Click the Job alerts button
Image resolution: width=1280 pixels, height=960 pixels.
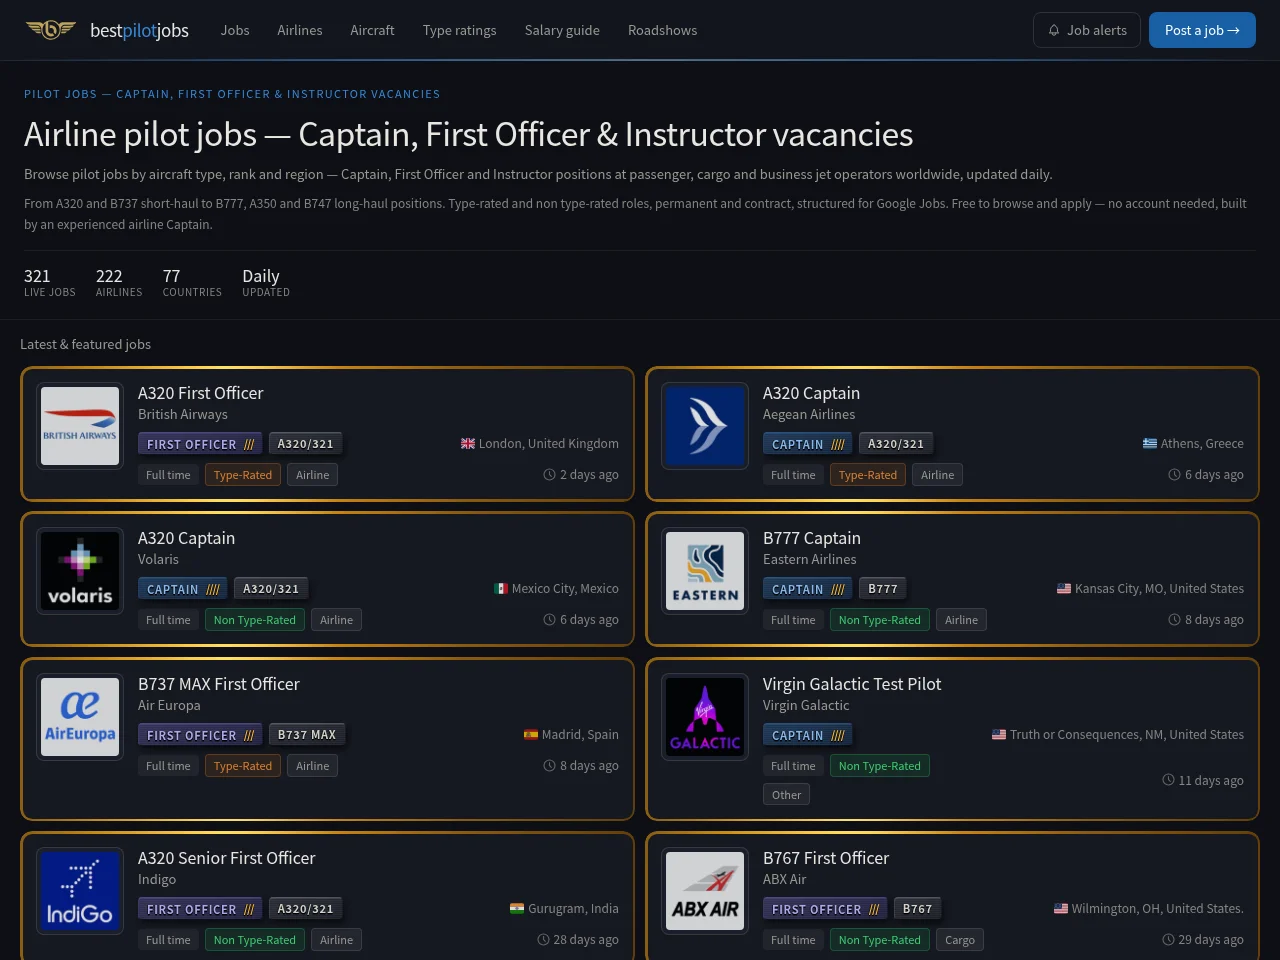coord(1087,30)
